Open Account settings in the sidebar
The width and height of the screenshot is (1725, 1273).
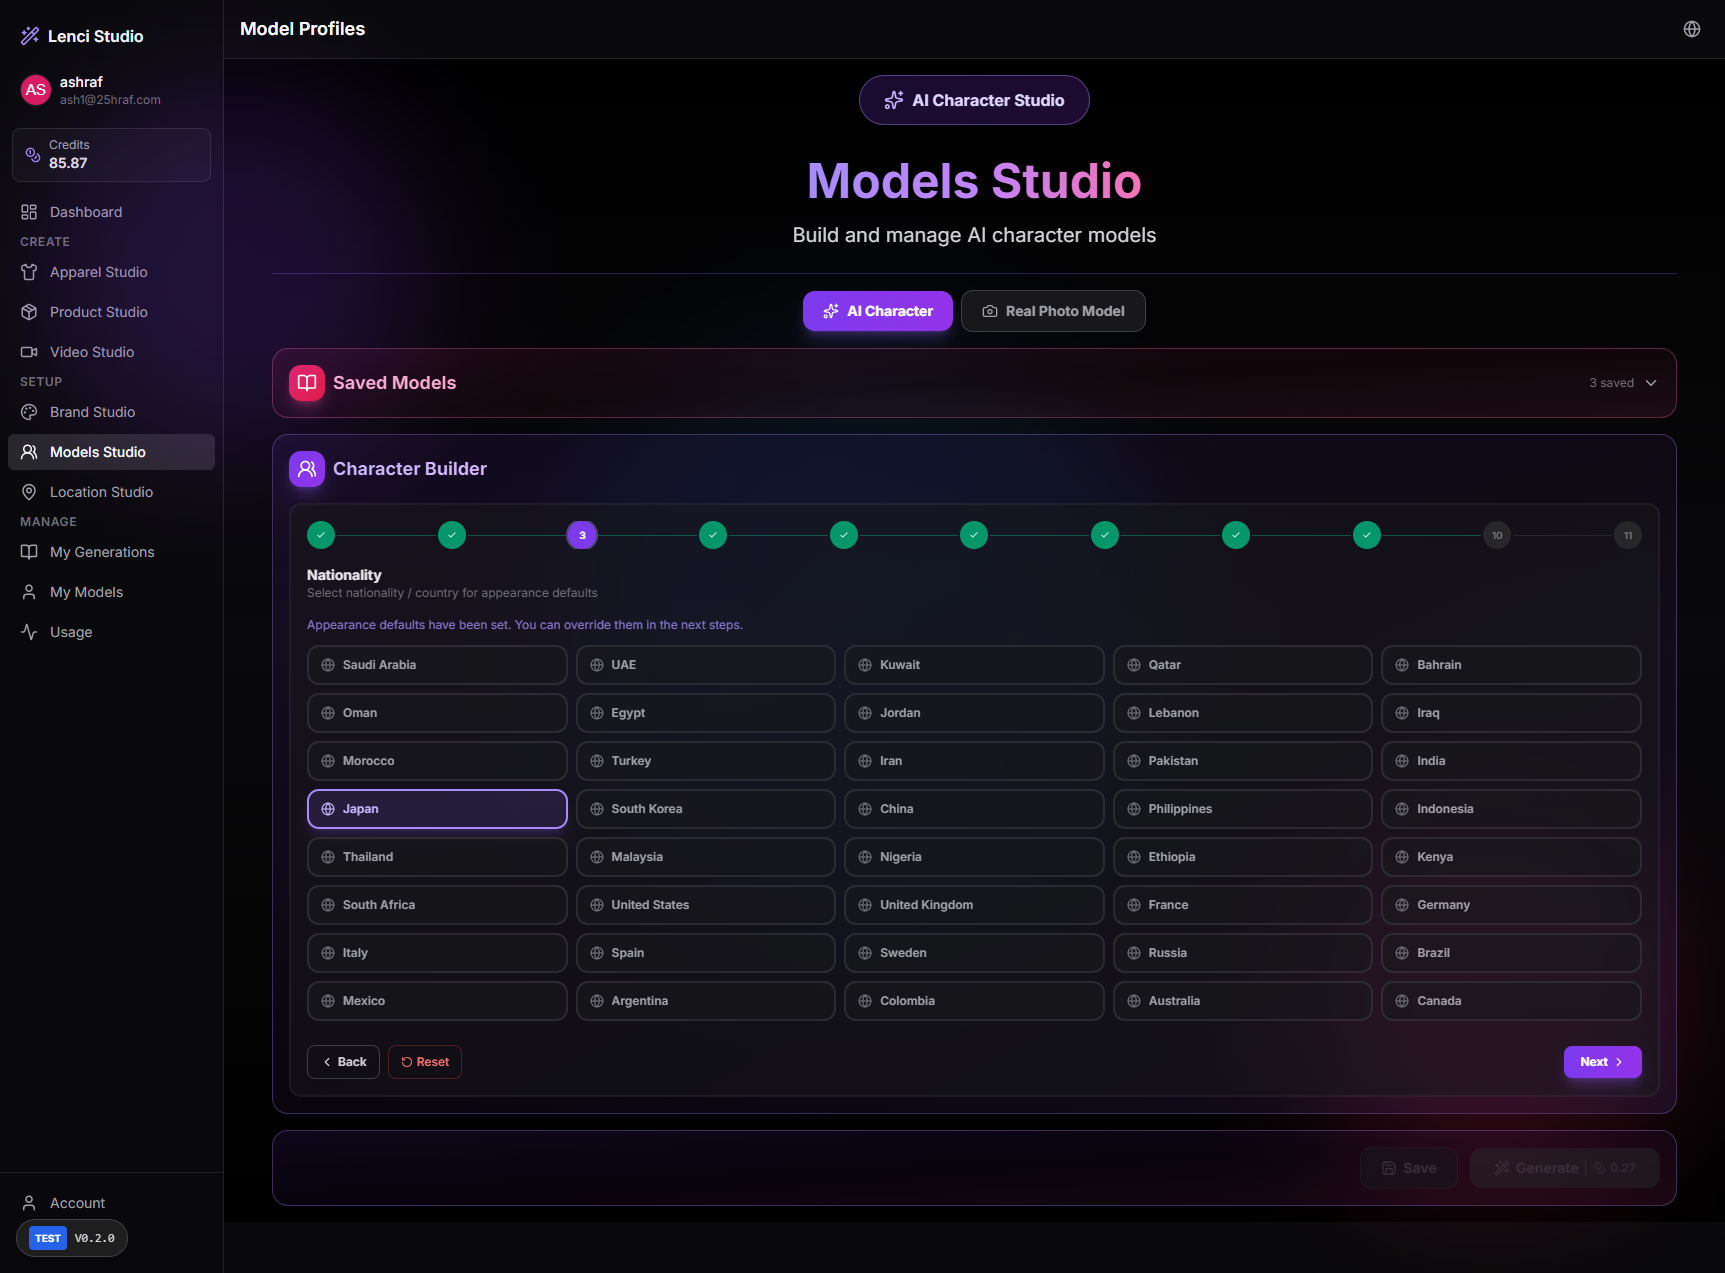77,1203
